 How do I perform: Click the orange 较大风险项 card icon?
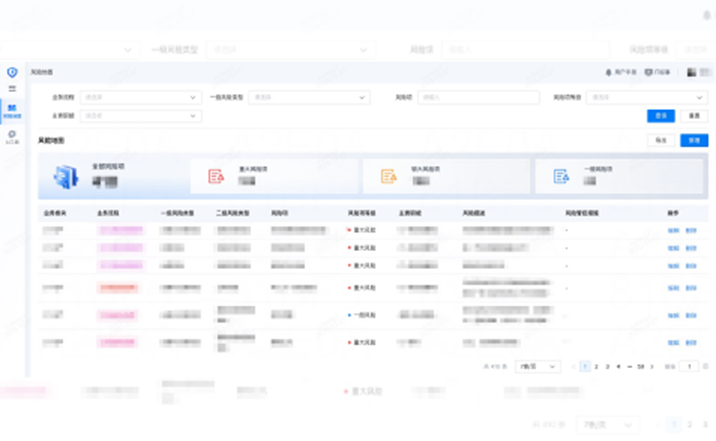(389, 176)
